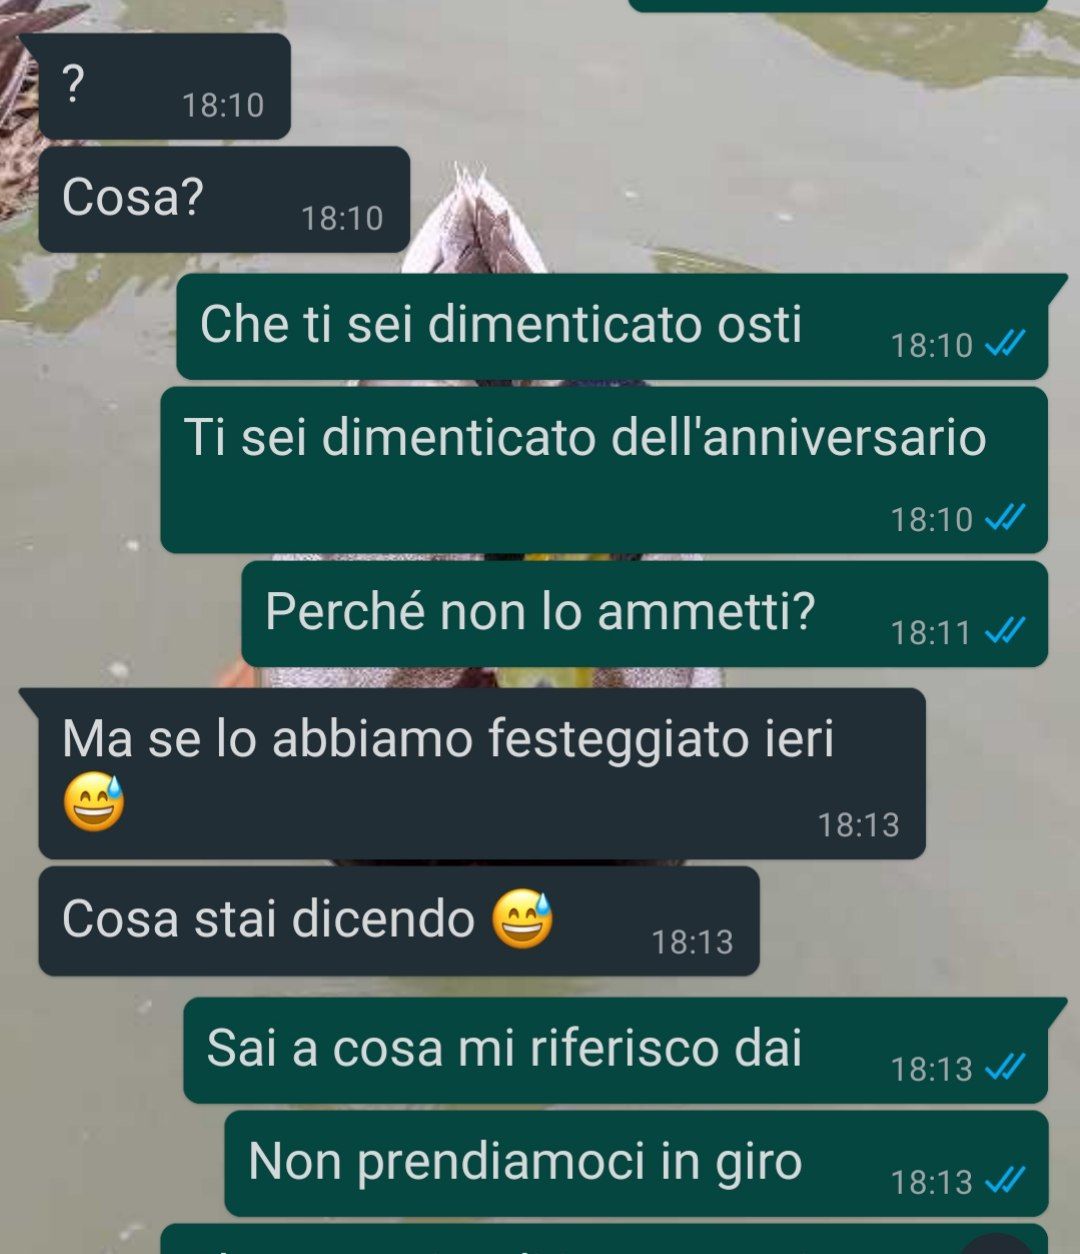Click the emoji after "Cosa stai dicendo"
Viewport: 1080px width, 1254px height.
[522, 919]
